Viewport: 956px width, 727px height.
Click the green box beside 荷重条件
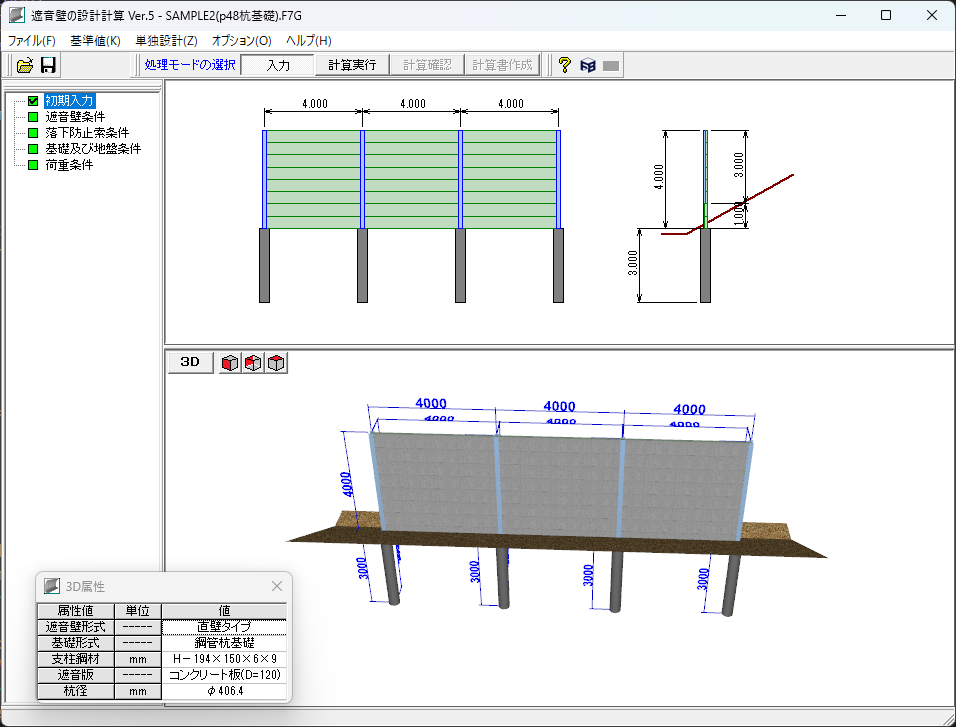pyautogui.click(x=33, y=165)
